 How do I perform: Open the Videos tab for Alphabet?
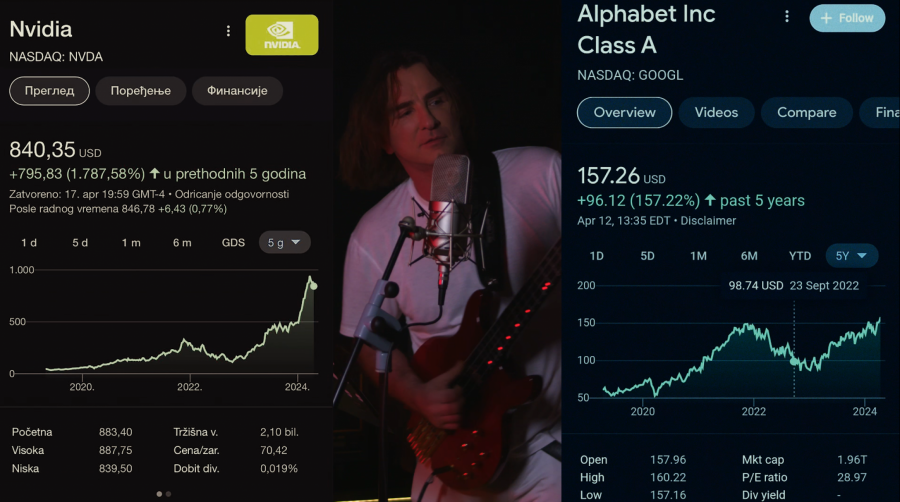716,113
